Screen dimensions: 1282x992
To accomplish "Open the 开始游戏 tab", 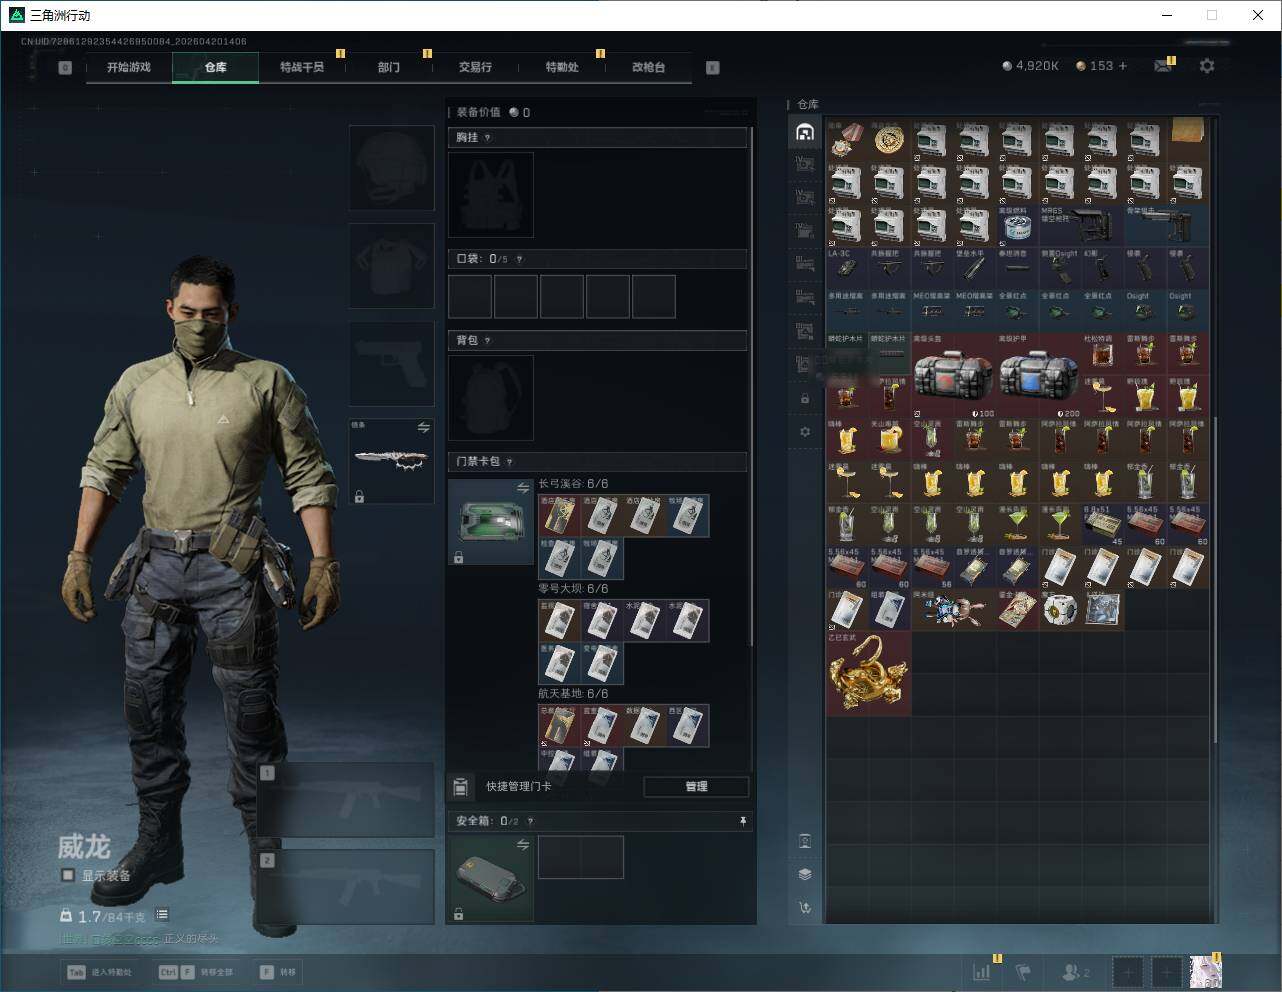I will click(x=129, y=67).
